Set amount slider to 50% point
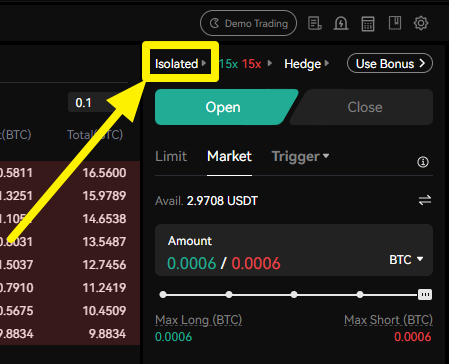 pyautogui.click(x=294, y=295)
